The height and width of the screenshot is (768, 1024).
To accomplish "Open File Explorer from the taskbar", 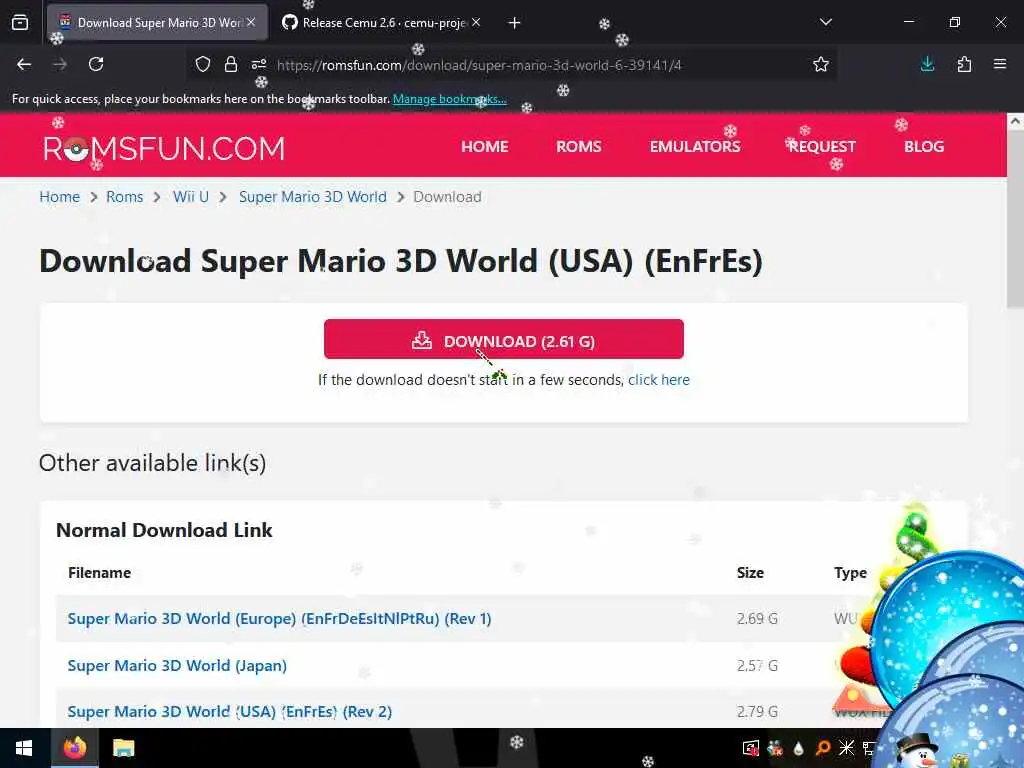I will [x=123, y=748].
